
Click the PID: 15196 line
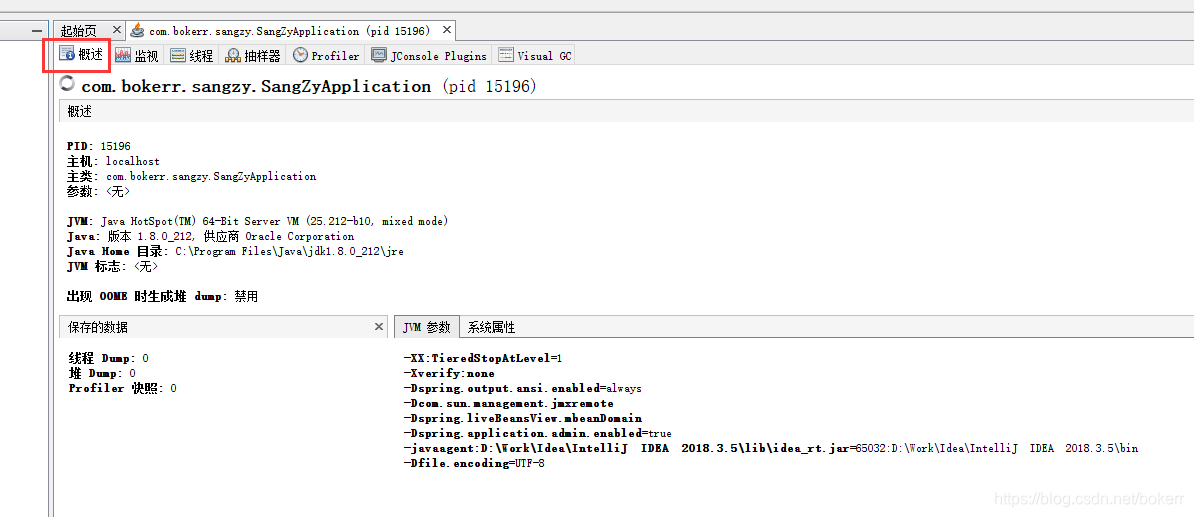pos(99,146)
